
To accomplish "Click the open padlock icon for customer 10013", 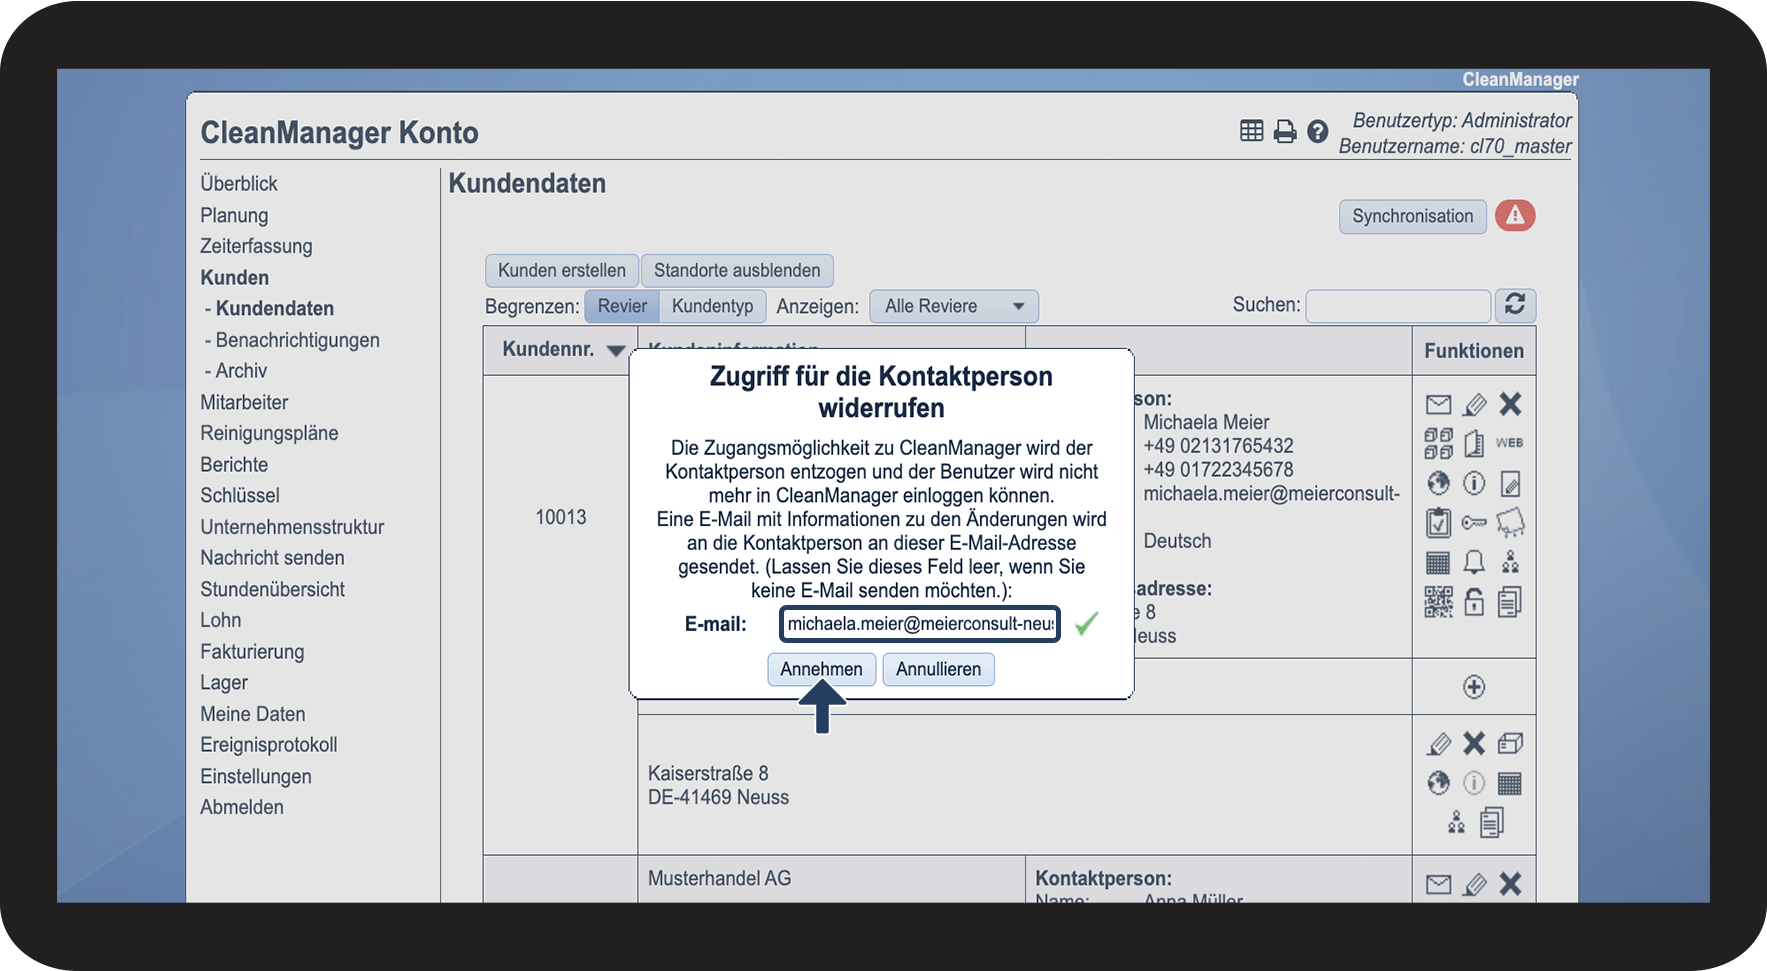I will click(1474, 601).
